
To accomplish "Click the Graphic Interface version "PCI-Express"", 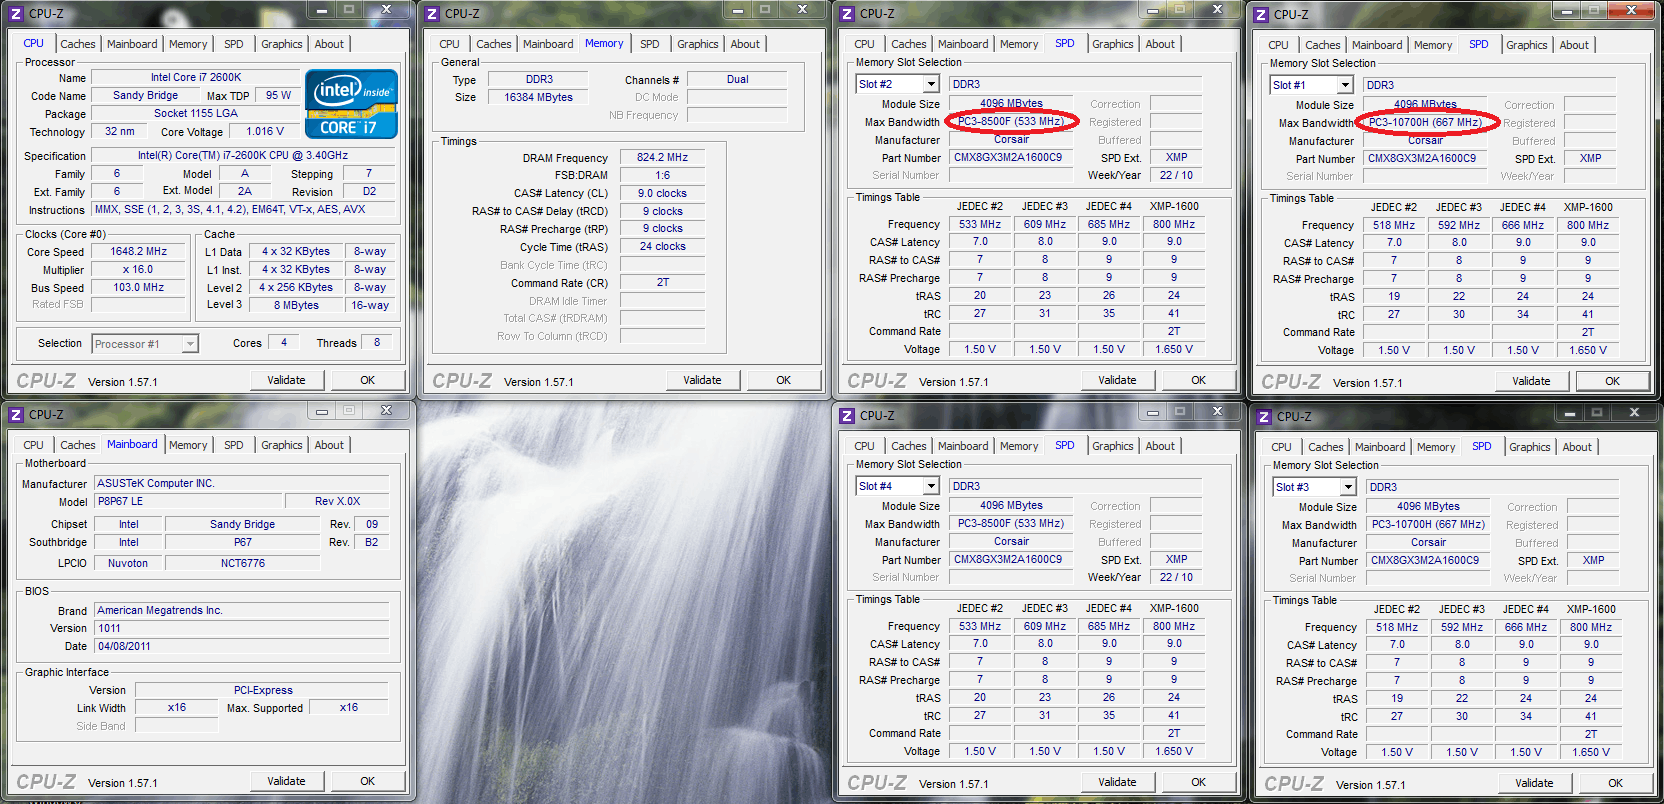I will (x=263, y=690).
